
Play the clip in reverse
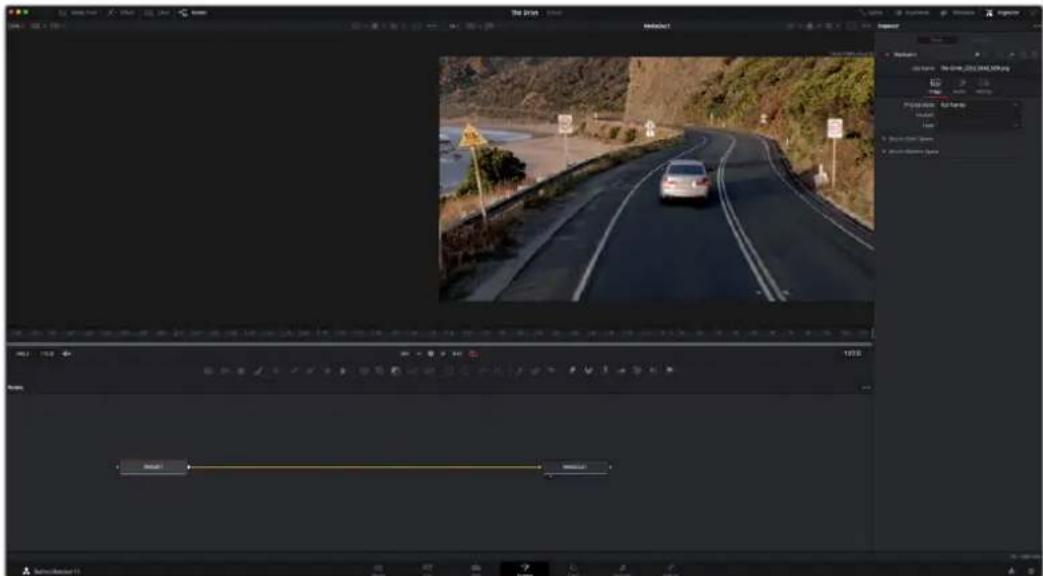click(x=419, y=354)
